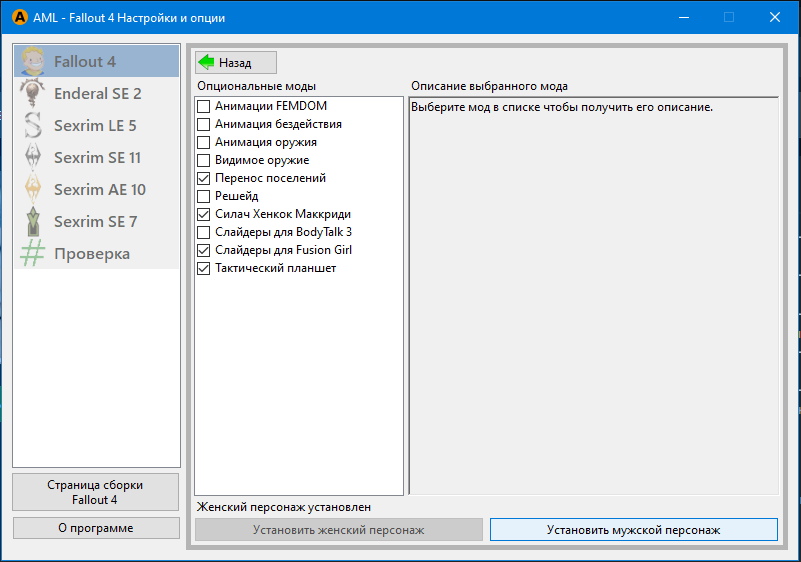Select the Решейд mod entry text

(x=236, y=196)
